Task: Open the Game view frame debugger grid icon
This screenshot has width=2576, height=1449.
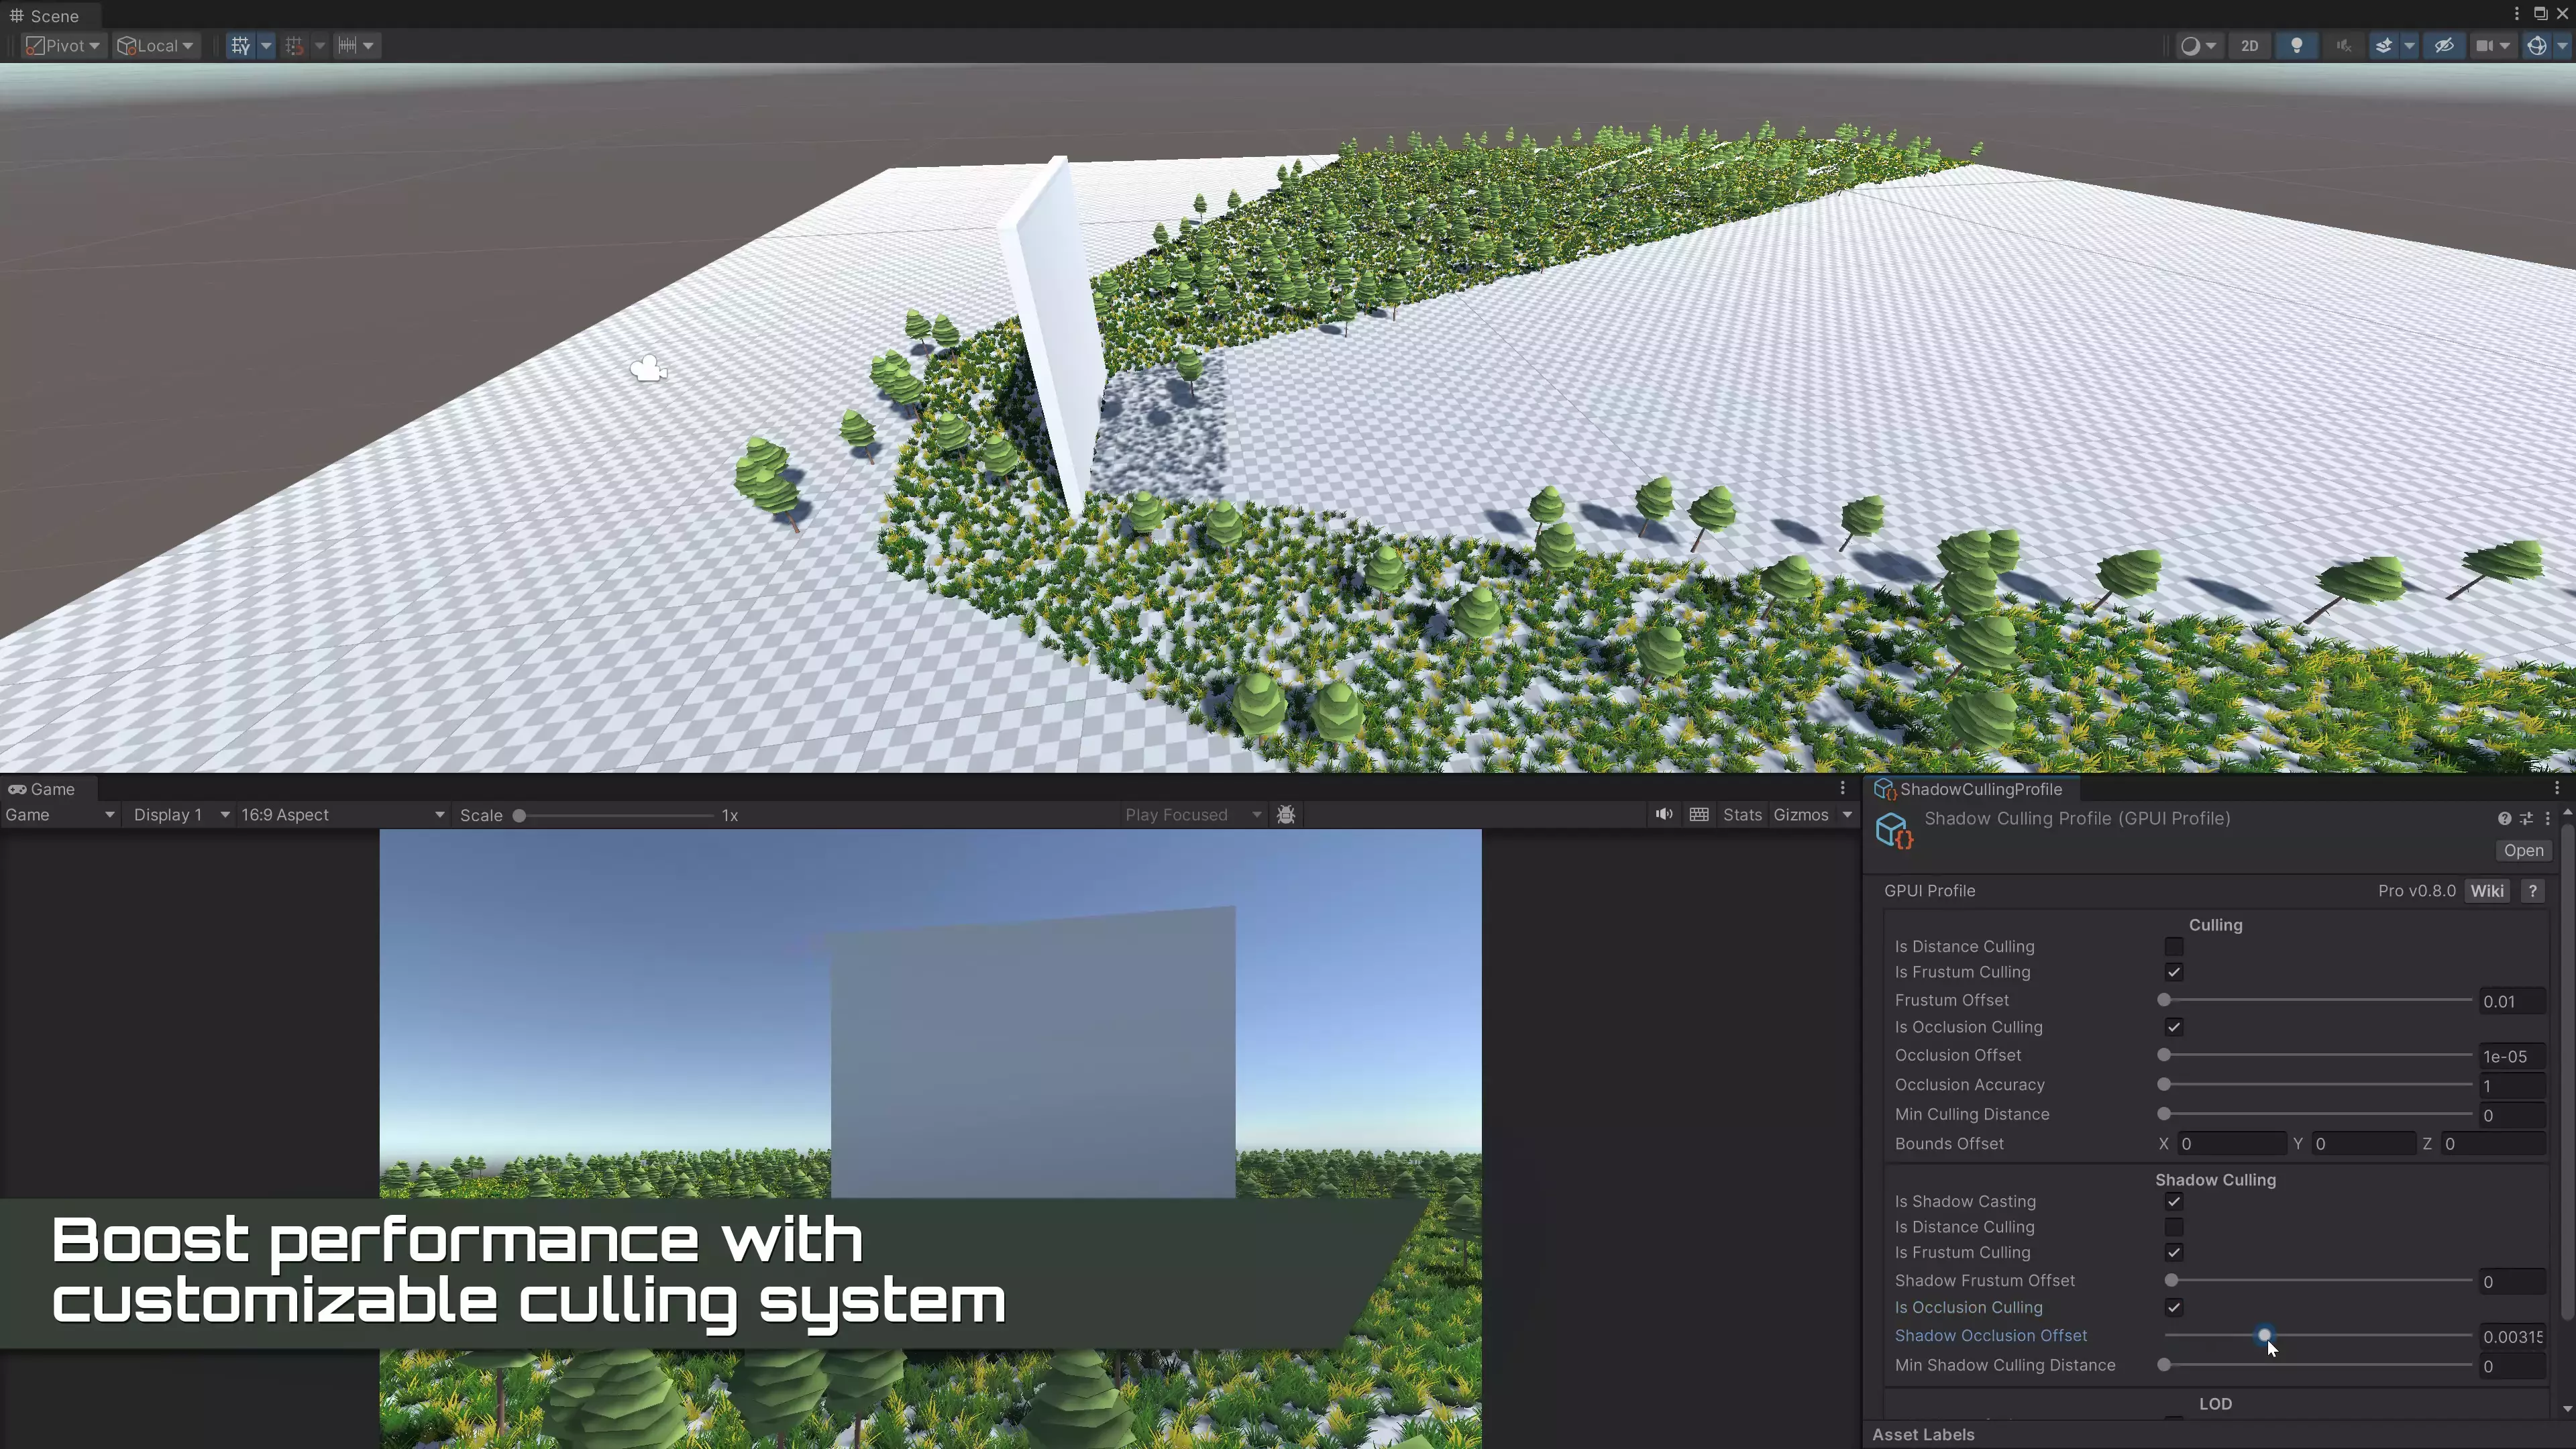Action: coord(1698,814)
